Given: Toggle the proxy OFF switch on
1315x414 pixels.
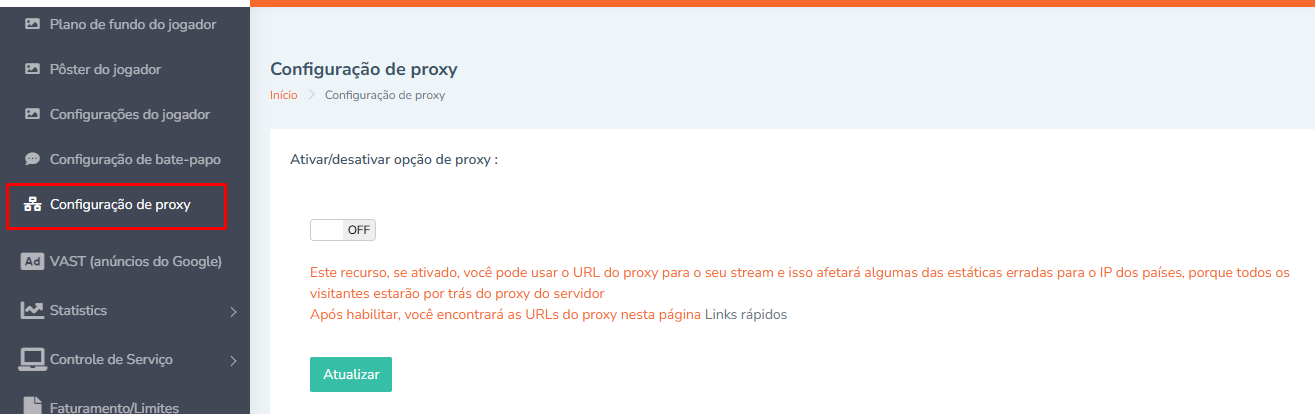Looking at the screenshot, I should pyautogui.click(x=343, y=230).
